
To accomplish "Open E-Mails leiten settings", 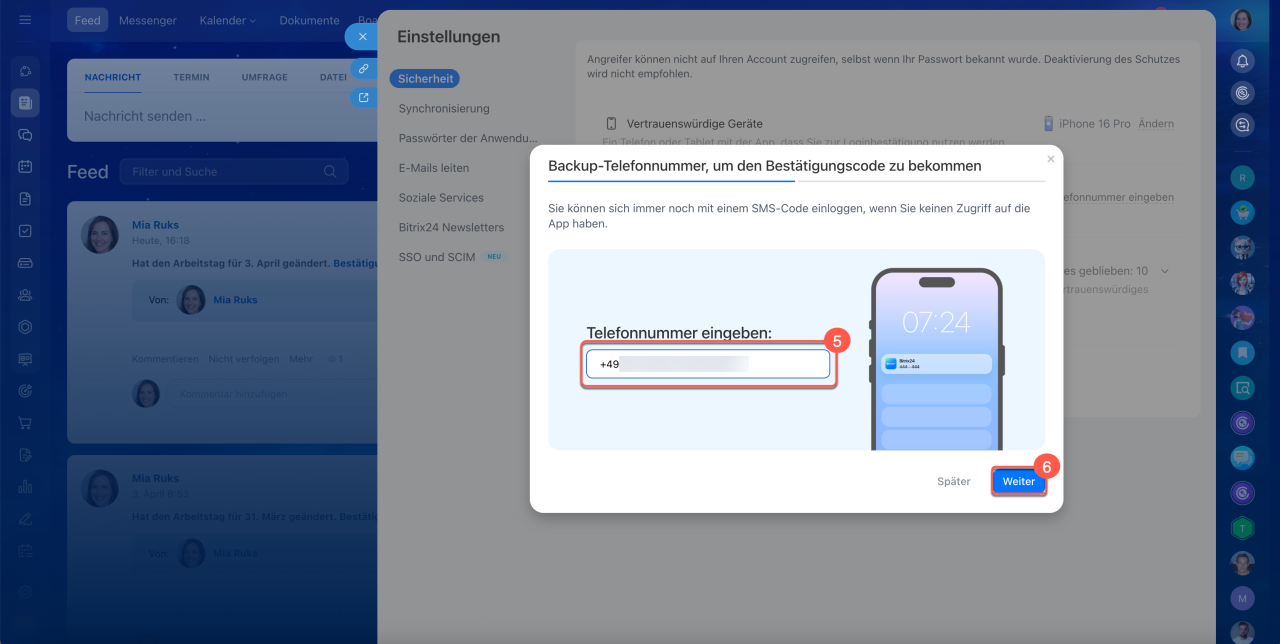I will point(433,168).
